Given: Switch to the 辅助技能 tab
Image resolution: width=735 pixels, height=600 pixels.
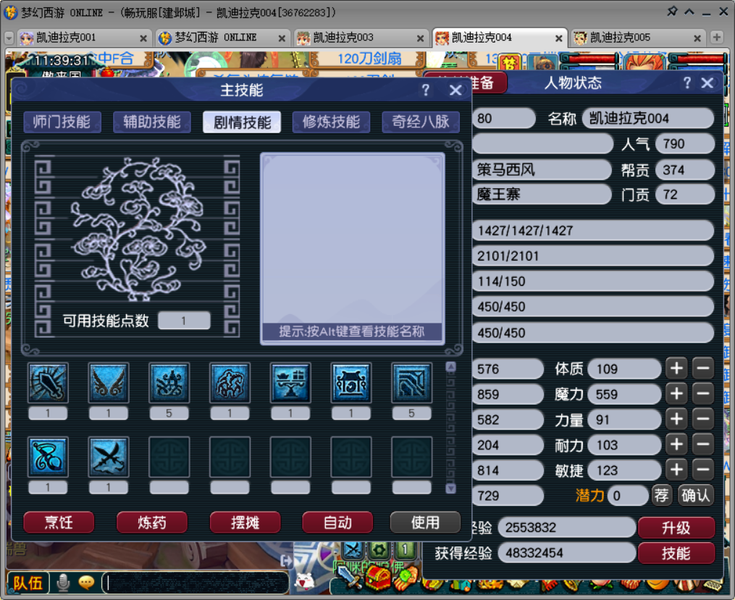Looking at the screenshot, I should coord(152,122).
